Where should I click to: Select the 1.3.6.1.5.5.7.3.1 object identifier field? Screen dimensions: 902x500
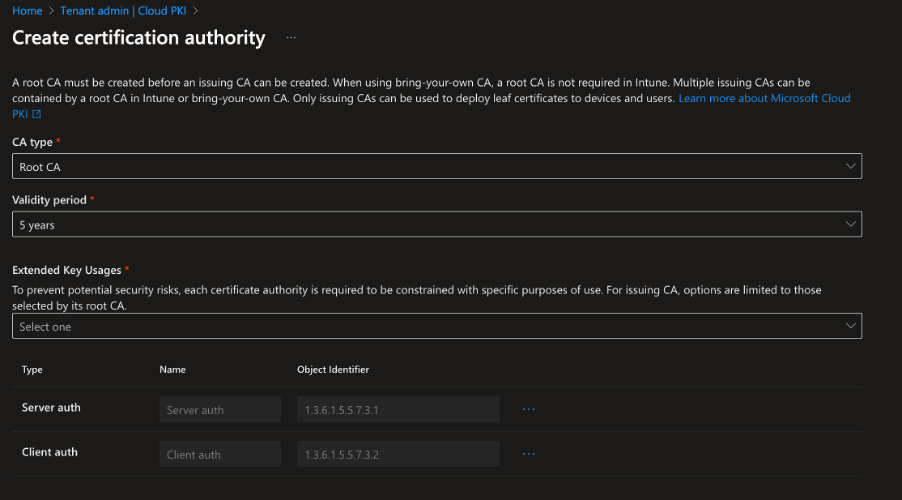click(398, 409)
